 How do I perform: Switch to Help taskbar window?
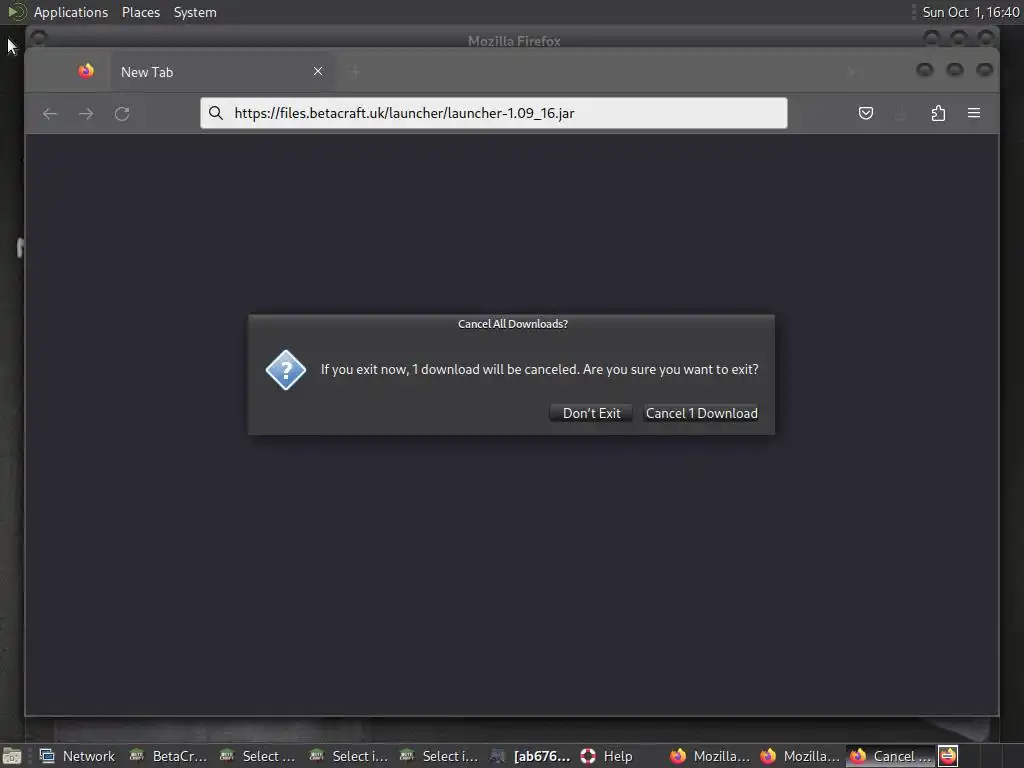pos(607,756)
